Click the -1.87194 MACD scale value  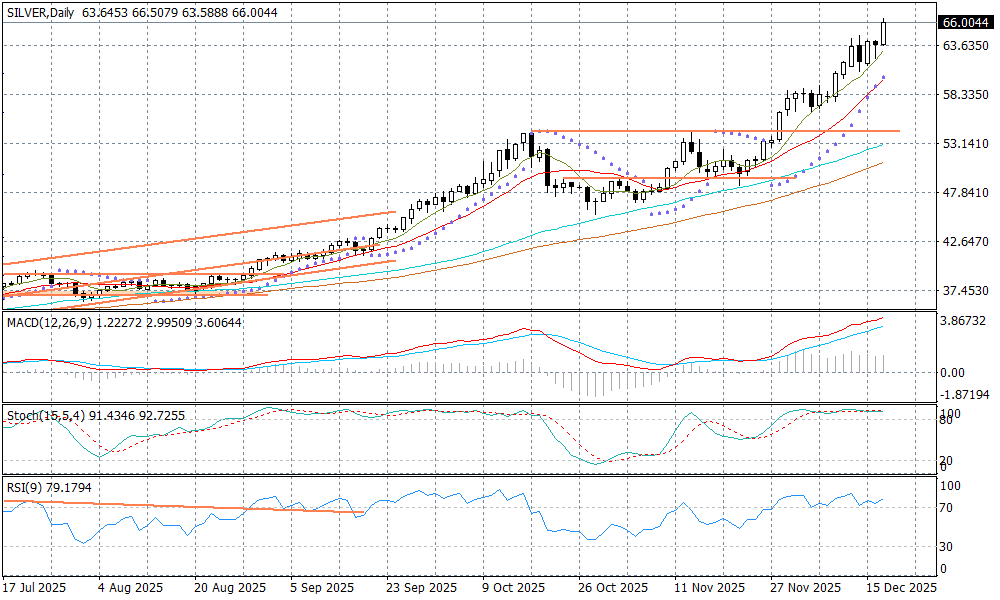(x=965, y=397)
